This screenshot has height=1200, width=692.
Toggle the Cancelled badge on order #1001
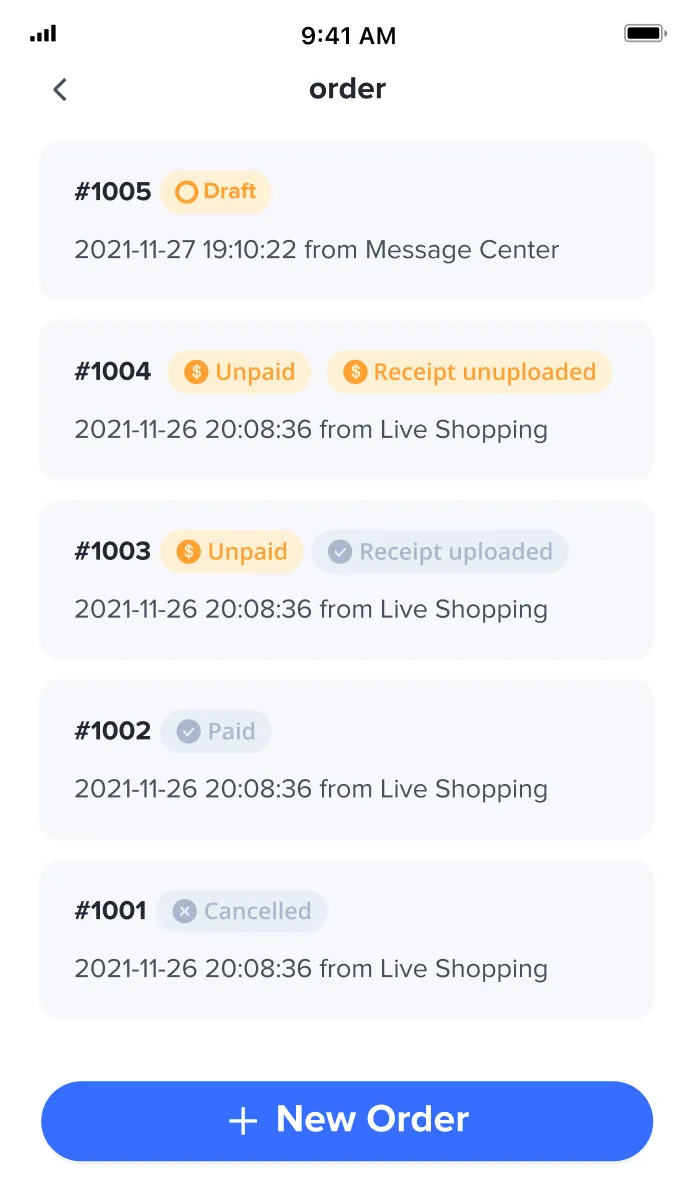(241, 911)
